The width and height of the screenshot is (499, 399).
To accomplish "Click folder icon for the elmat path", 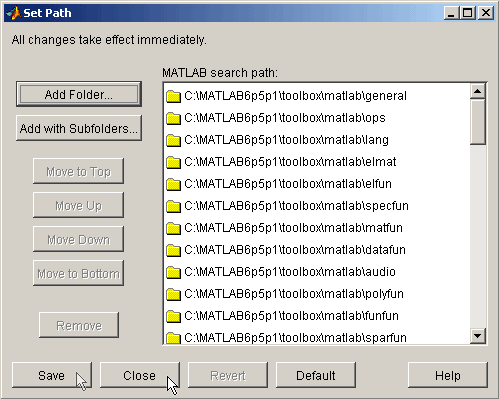I will 173,162.
